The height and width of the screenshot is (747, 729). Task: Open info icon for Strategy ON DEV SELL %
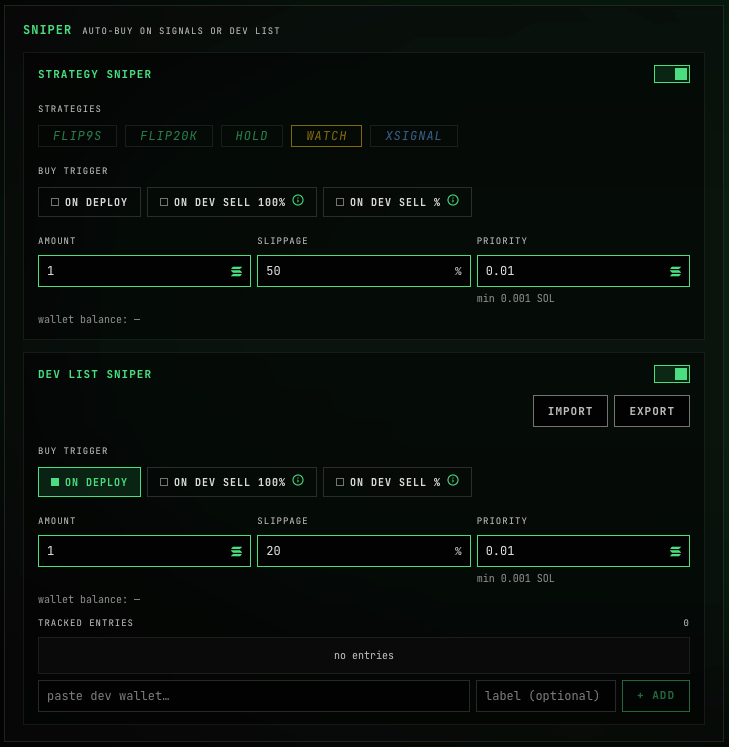pyautogui.click(x=453, y=200)
